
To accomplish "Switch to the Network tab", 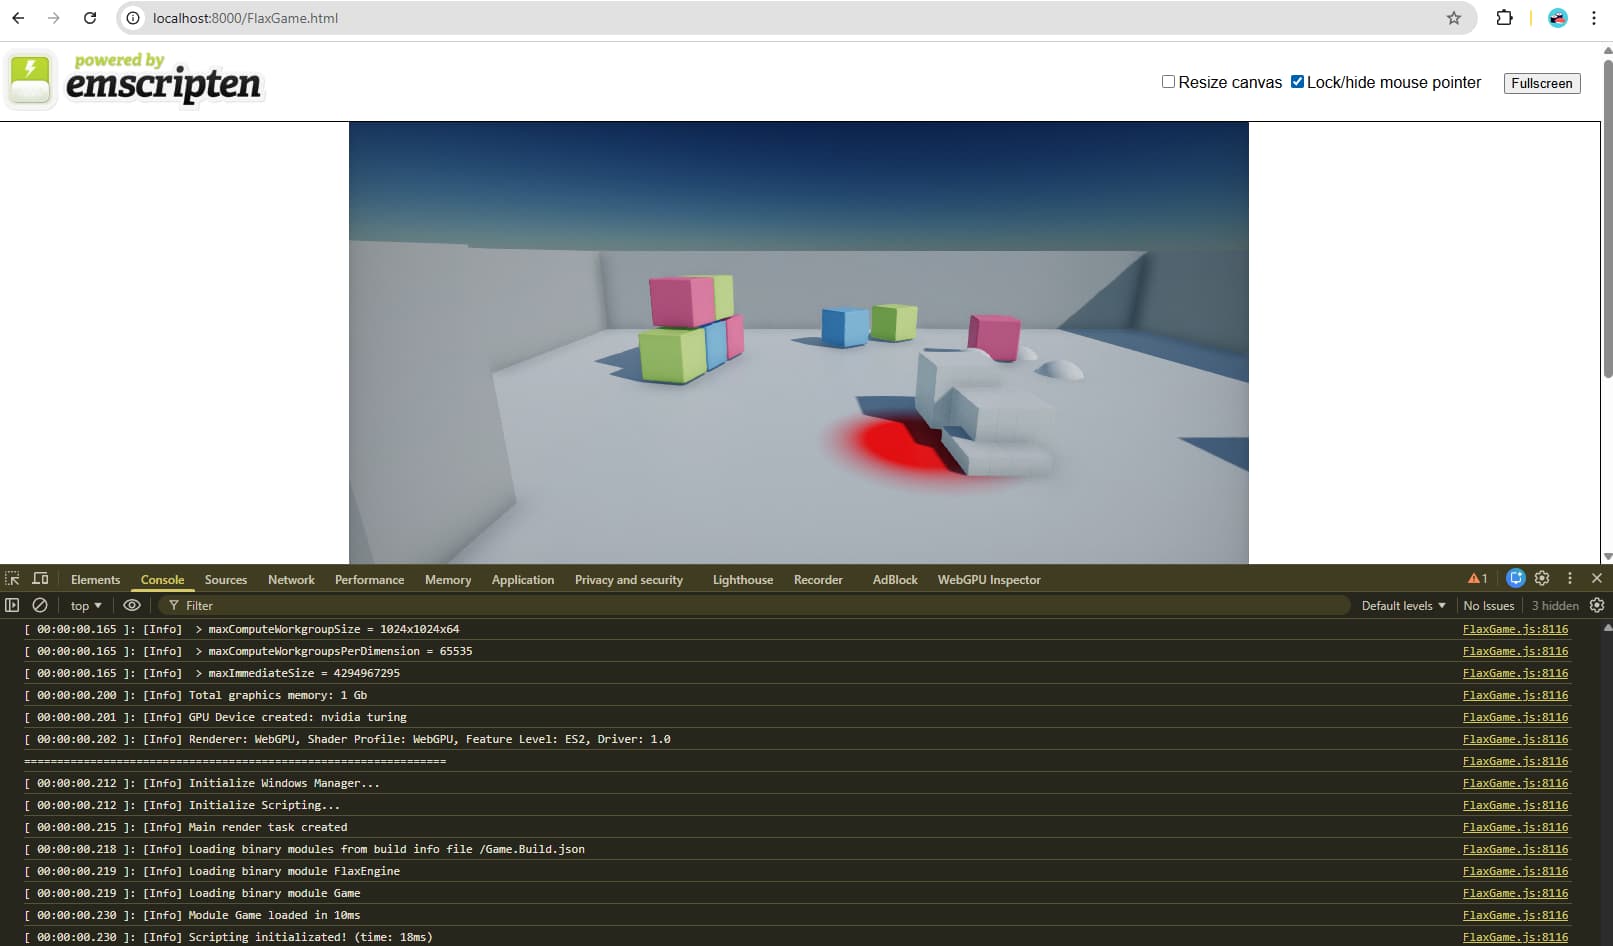I will click(291, 580).
